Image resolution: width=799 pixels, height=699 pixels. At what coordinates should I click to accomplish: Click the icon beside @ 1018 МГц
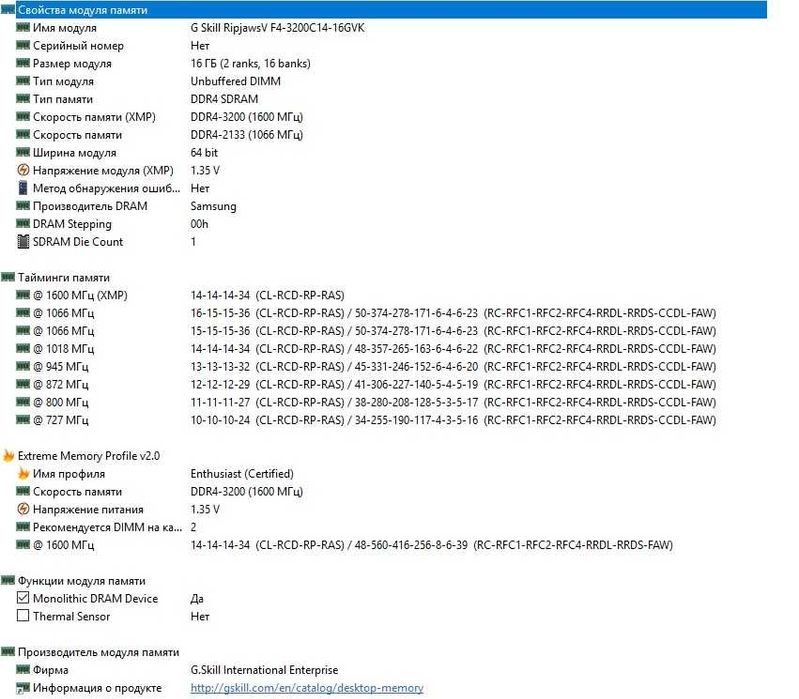(x=23, y=348)
